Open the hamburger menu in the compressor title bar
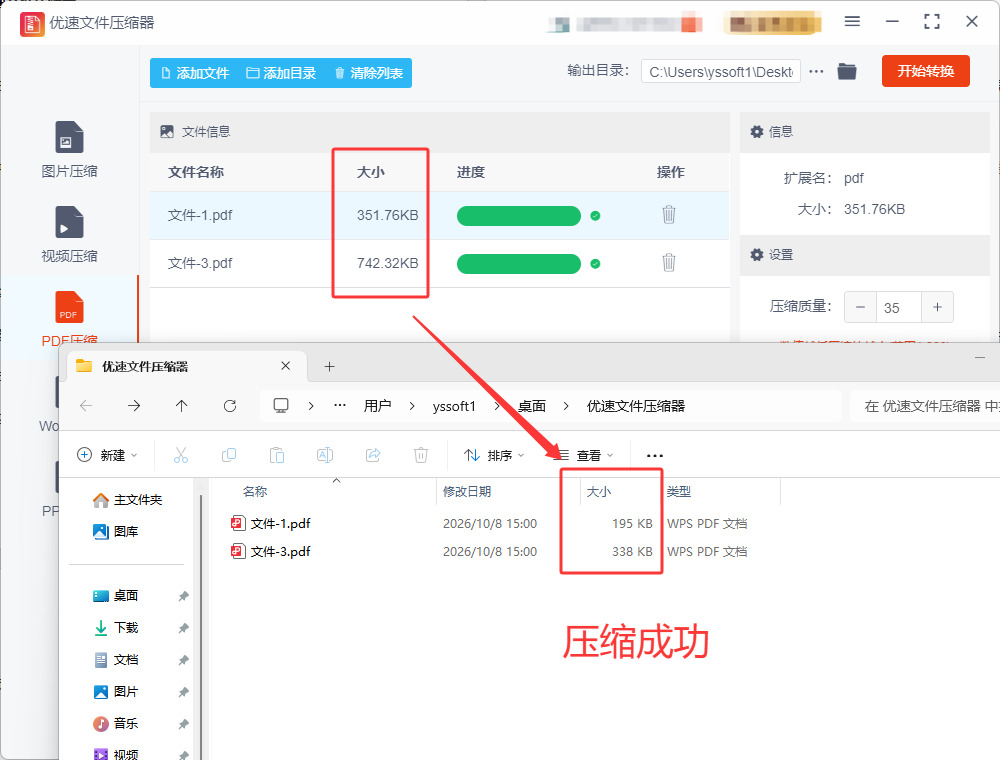This screenshot has height=760, width=1000. [852, 22]
